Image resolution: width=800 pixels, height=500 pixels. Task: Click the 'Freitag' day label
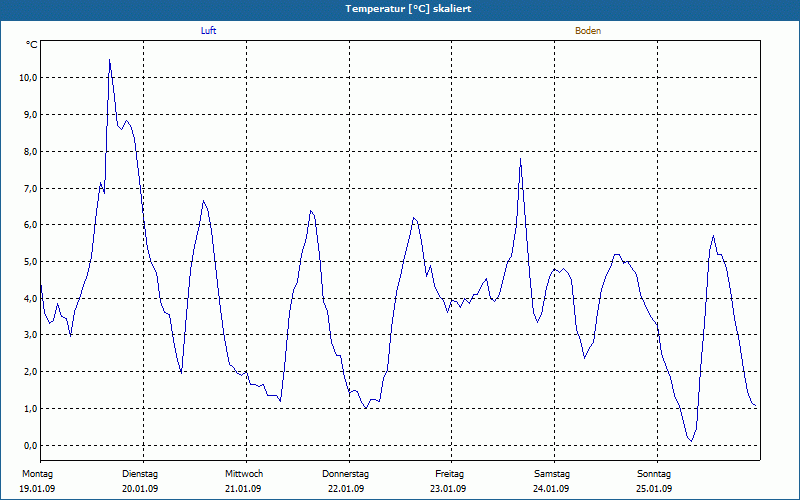pyautogui.click(x=449, y=474)
